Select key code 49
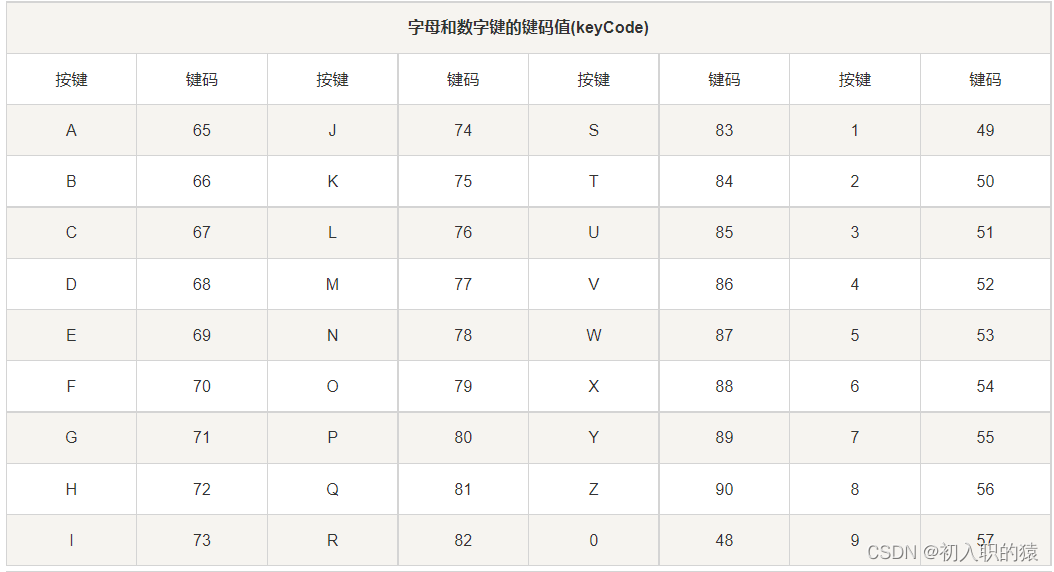This screenshot has height=572, width=1054. point(985,130)
